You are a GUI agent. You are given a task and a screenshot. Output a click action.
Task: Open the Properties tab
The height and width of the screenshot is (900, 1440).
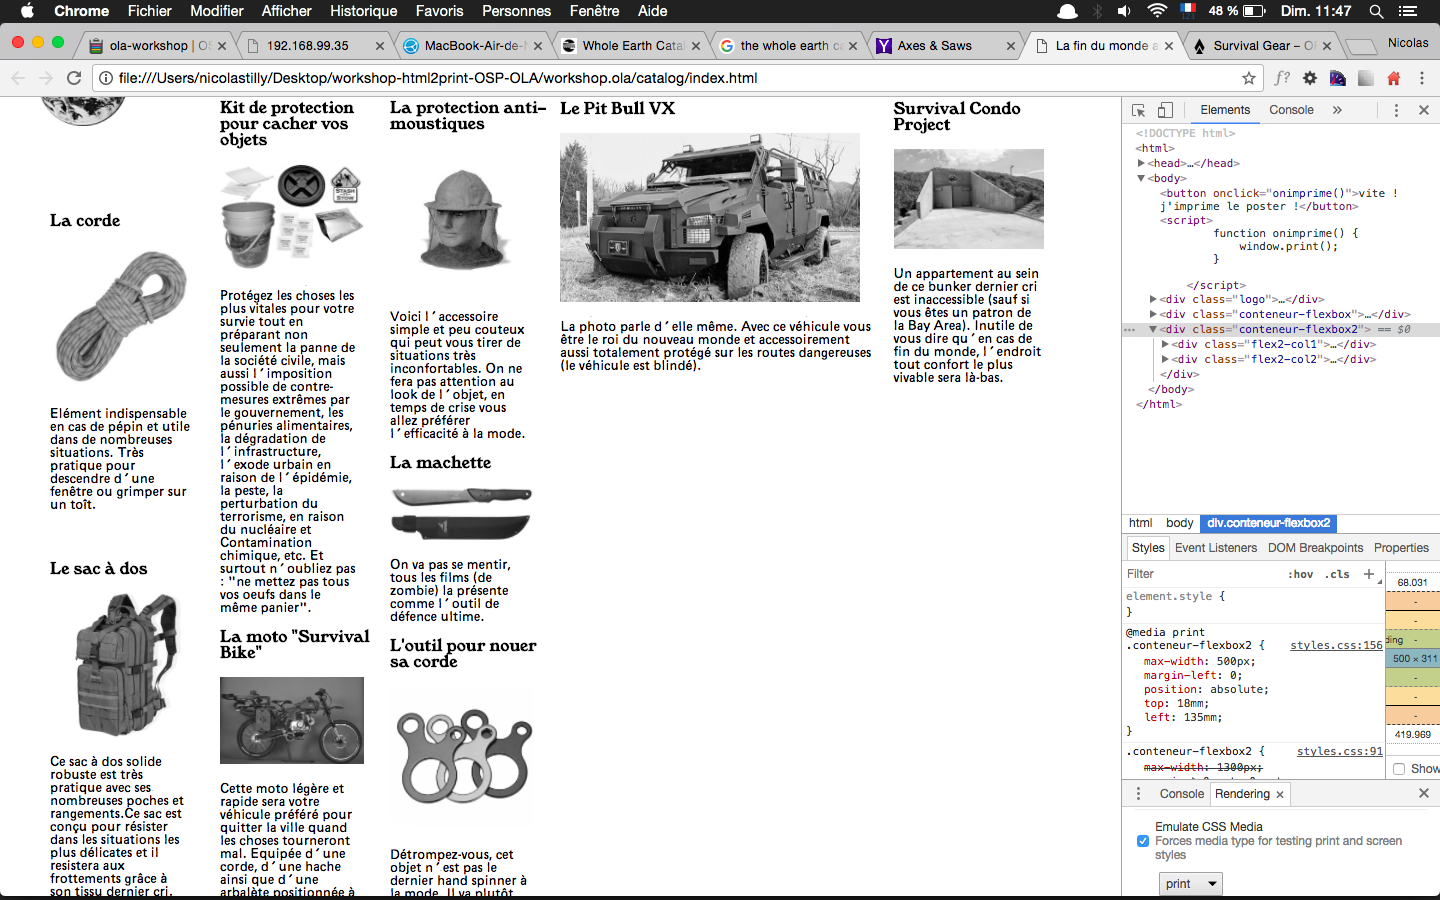coord(1401,548)
